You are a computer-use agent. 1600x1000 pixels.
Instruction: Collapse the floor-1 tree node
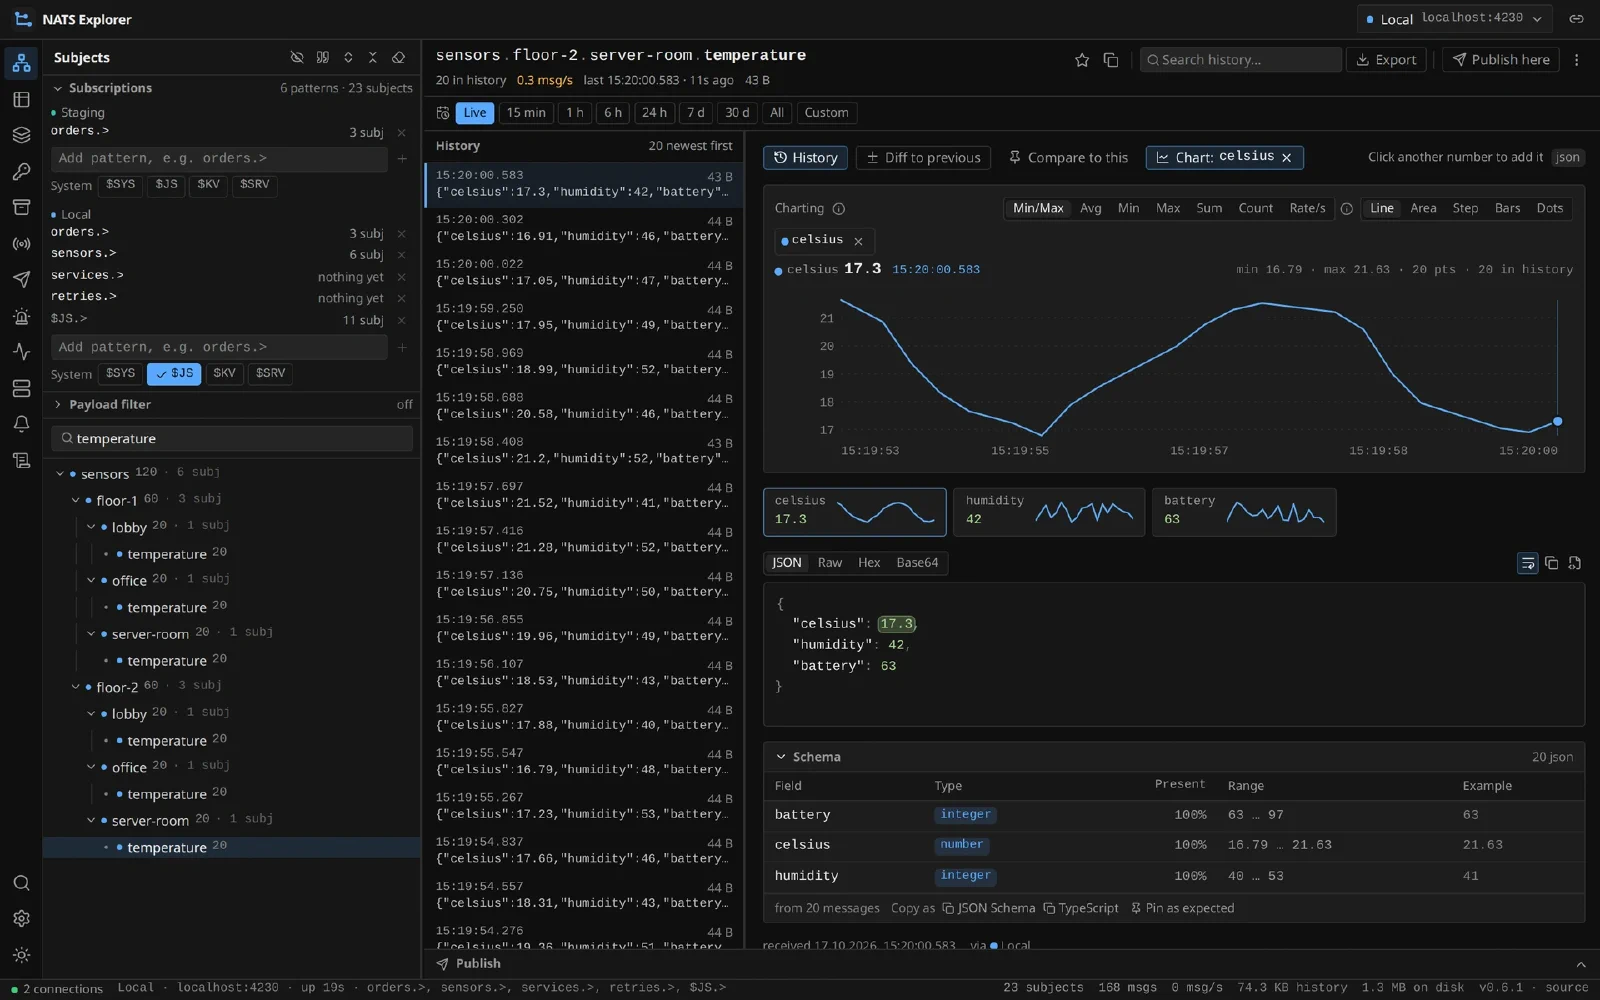pos(75,500)
